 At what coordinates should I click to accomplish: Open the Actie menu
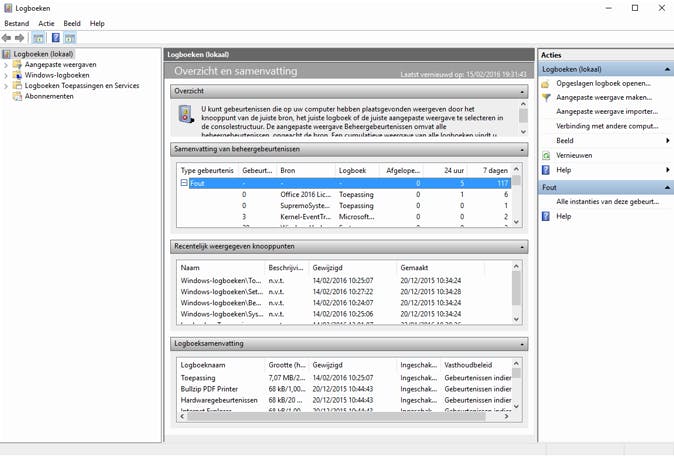tap(46, 23)
